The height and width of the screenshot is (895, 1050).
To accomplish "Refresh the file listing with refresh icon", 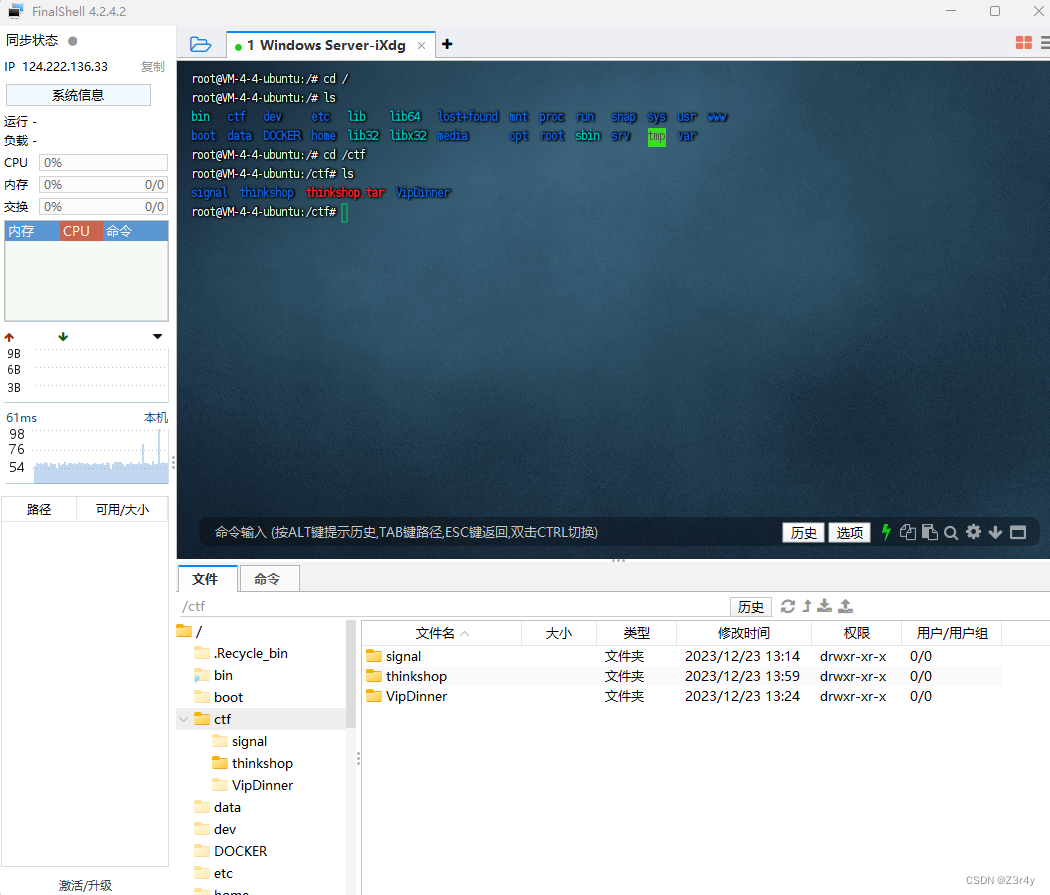I will 788,606.
